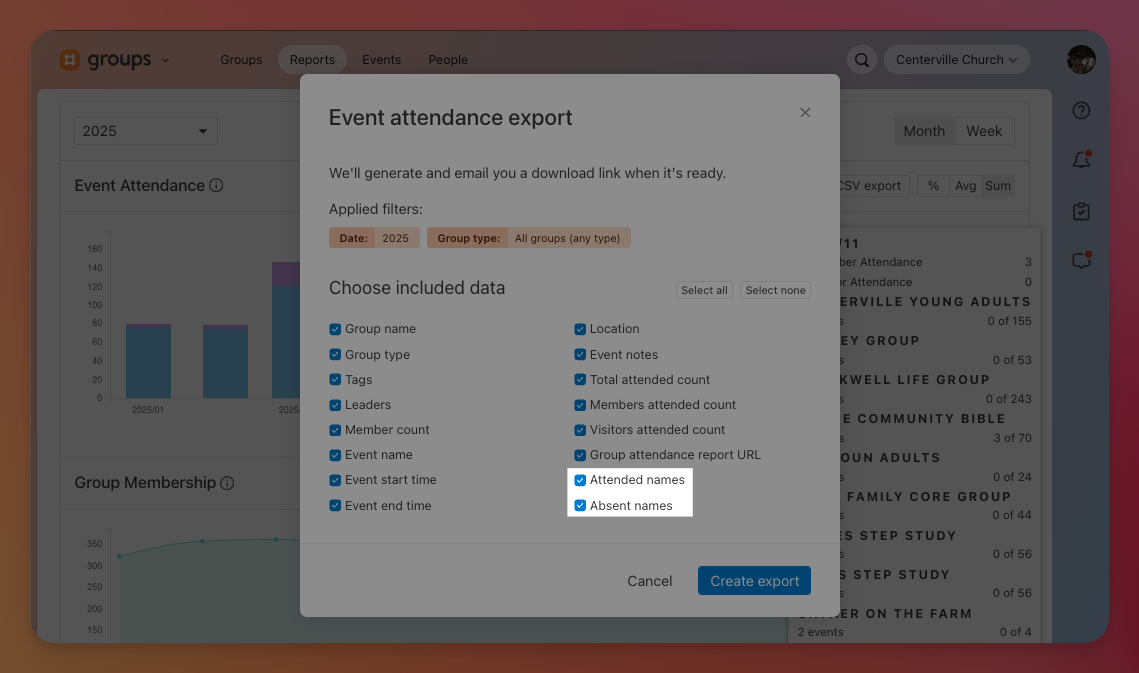Viewport: 1139px width, 673px height.
Task: Open the help question mark icon
Action: pos(1081,111)
